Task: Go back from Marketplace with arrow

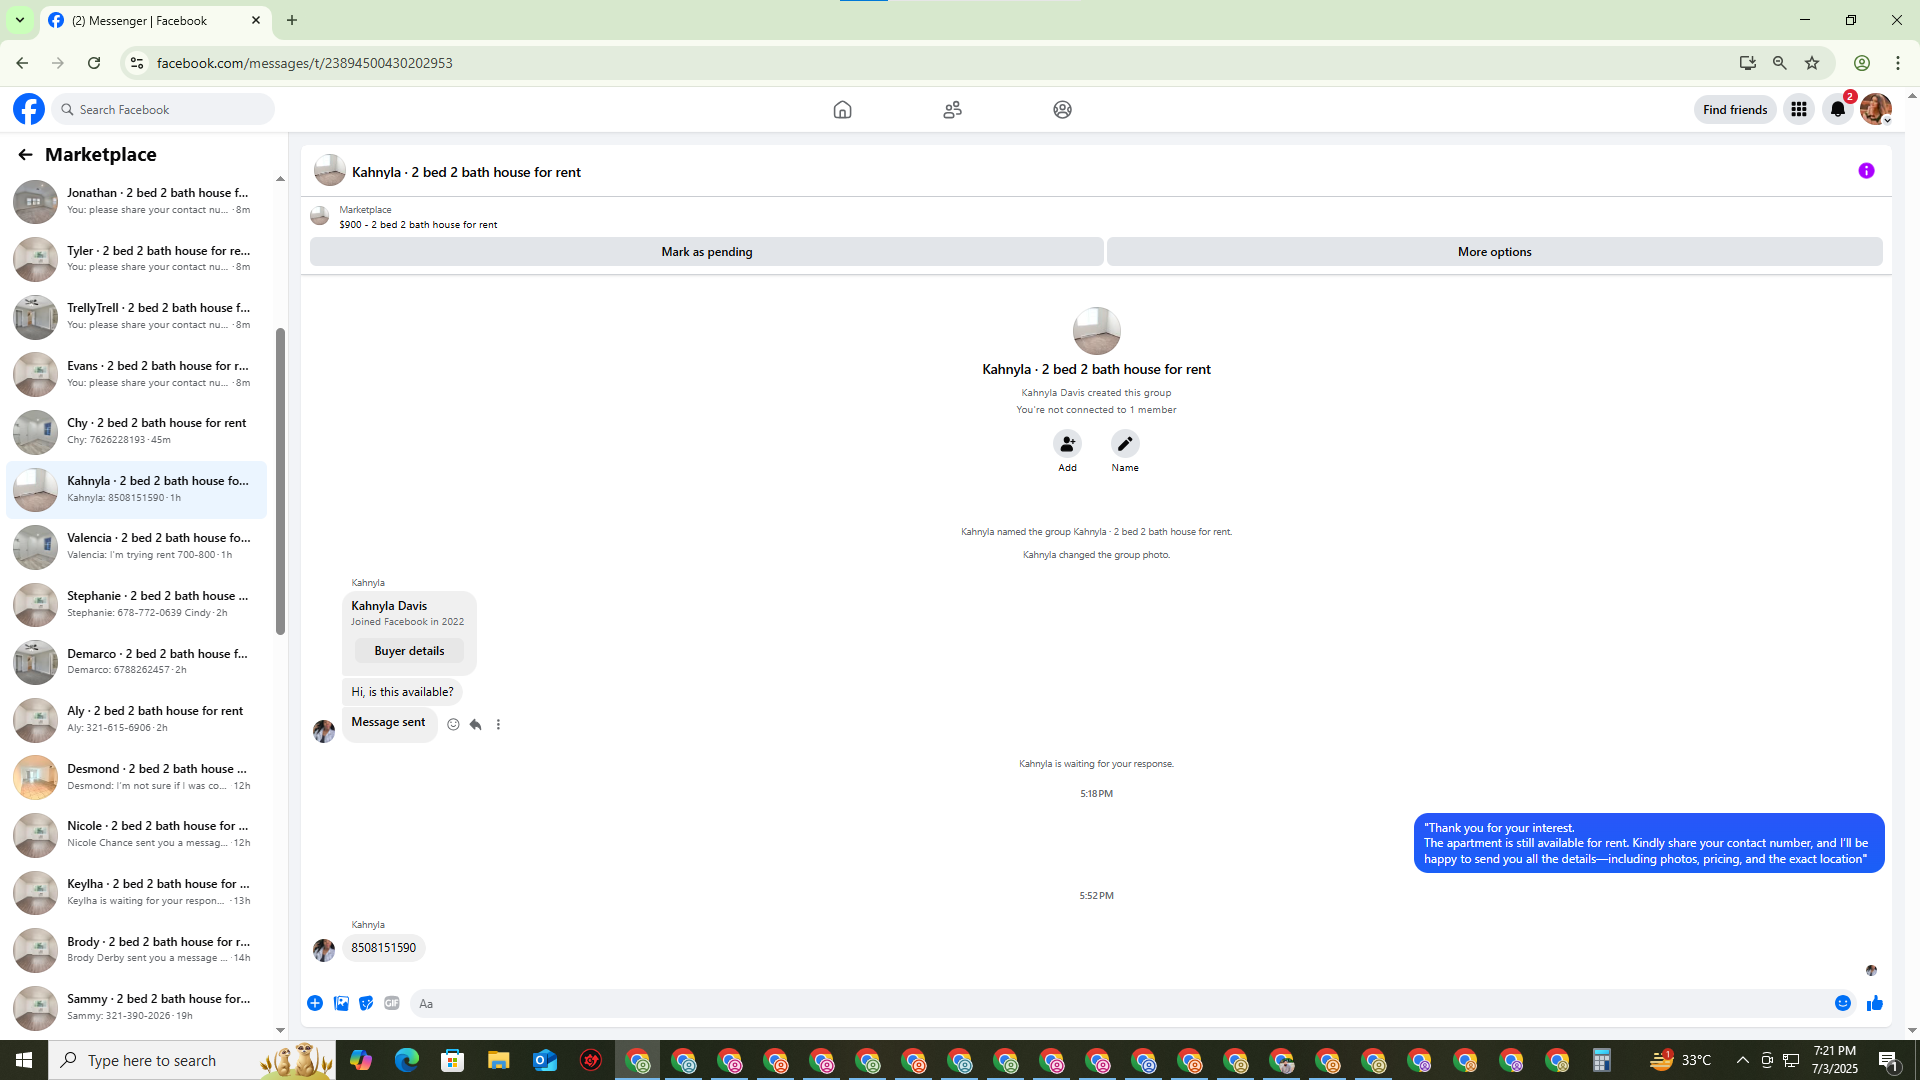Action: pos(25,154)
